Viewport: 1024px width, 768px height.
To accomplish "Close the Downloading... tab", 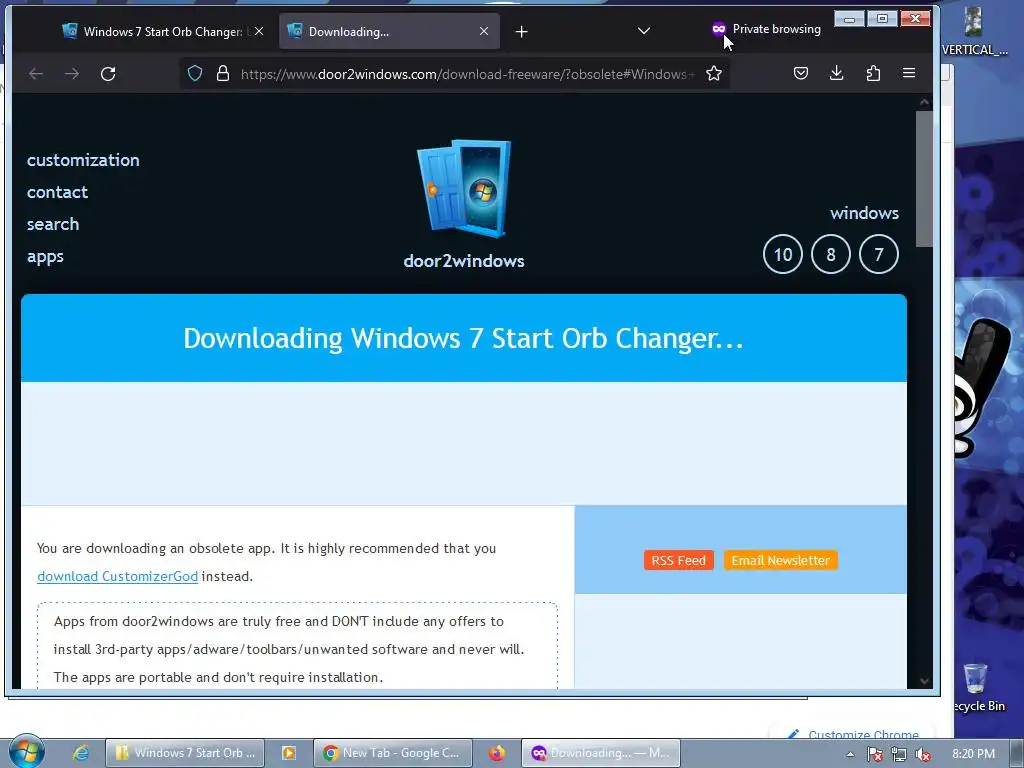I will pos(484,31).
